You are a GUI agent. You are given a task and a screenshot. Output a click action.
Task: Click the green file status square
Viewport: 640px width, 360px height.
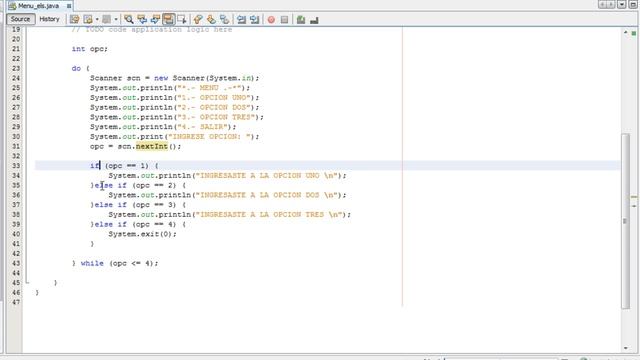tap(634, 33)
